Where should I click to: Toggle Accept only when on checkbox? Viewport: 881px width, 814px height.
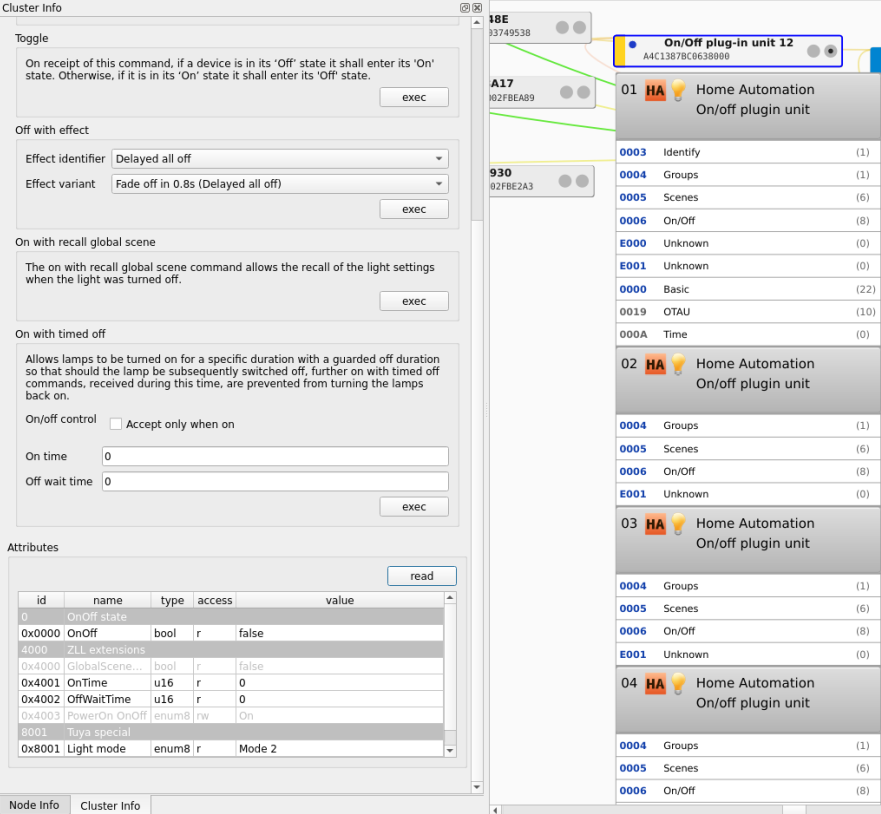point(116,424)
